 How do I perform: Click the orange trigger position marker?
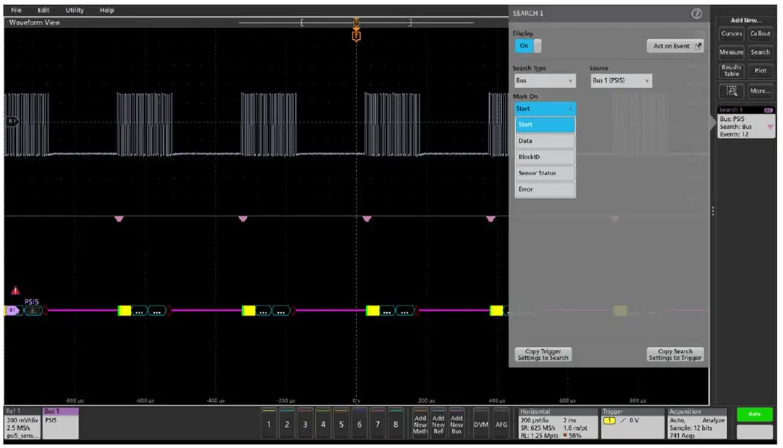pos(356,36)
